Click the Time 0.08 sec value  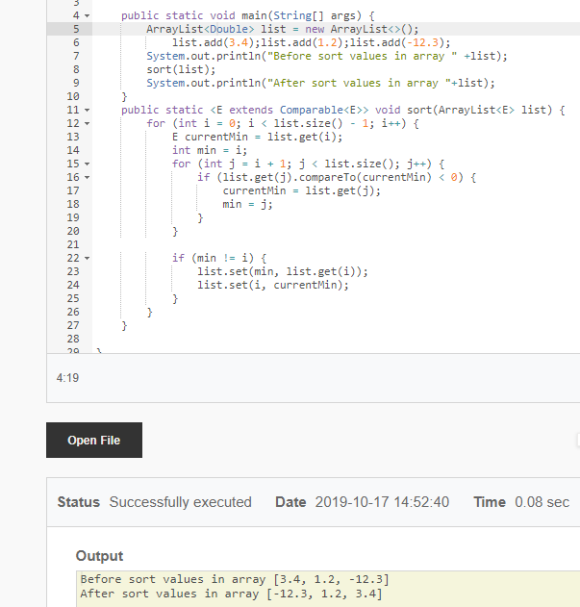click(542, 502)
